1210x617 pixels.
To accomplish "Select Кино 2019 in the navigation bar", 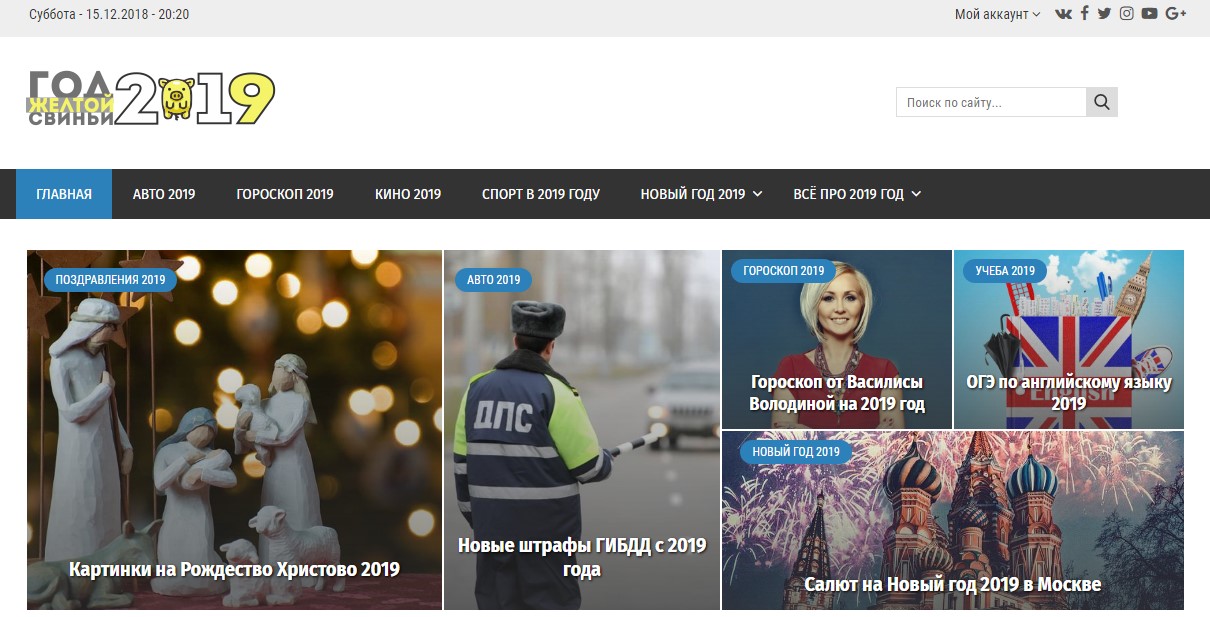I will point(408,194).
